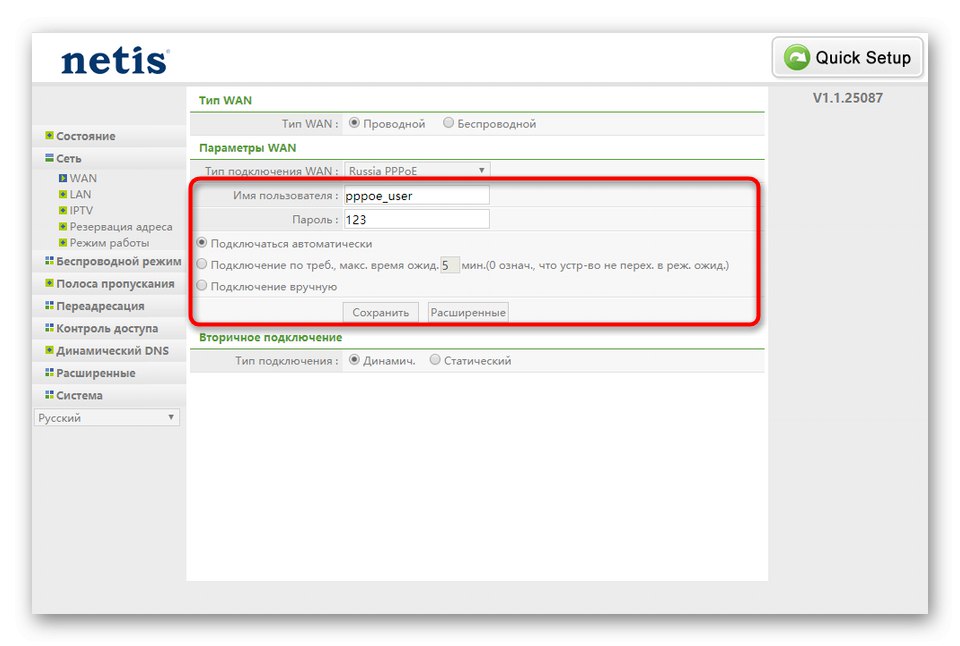Expand the Система section
Image resolution: width=960 pixels, height=646 pixels.
click(x=79, y=395)
